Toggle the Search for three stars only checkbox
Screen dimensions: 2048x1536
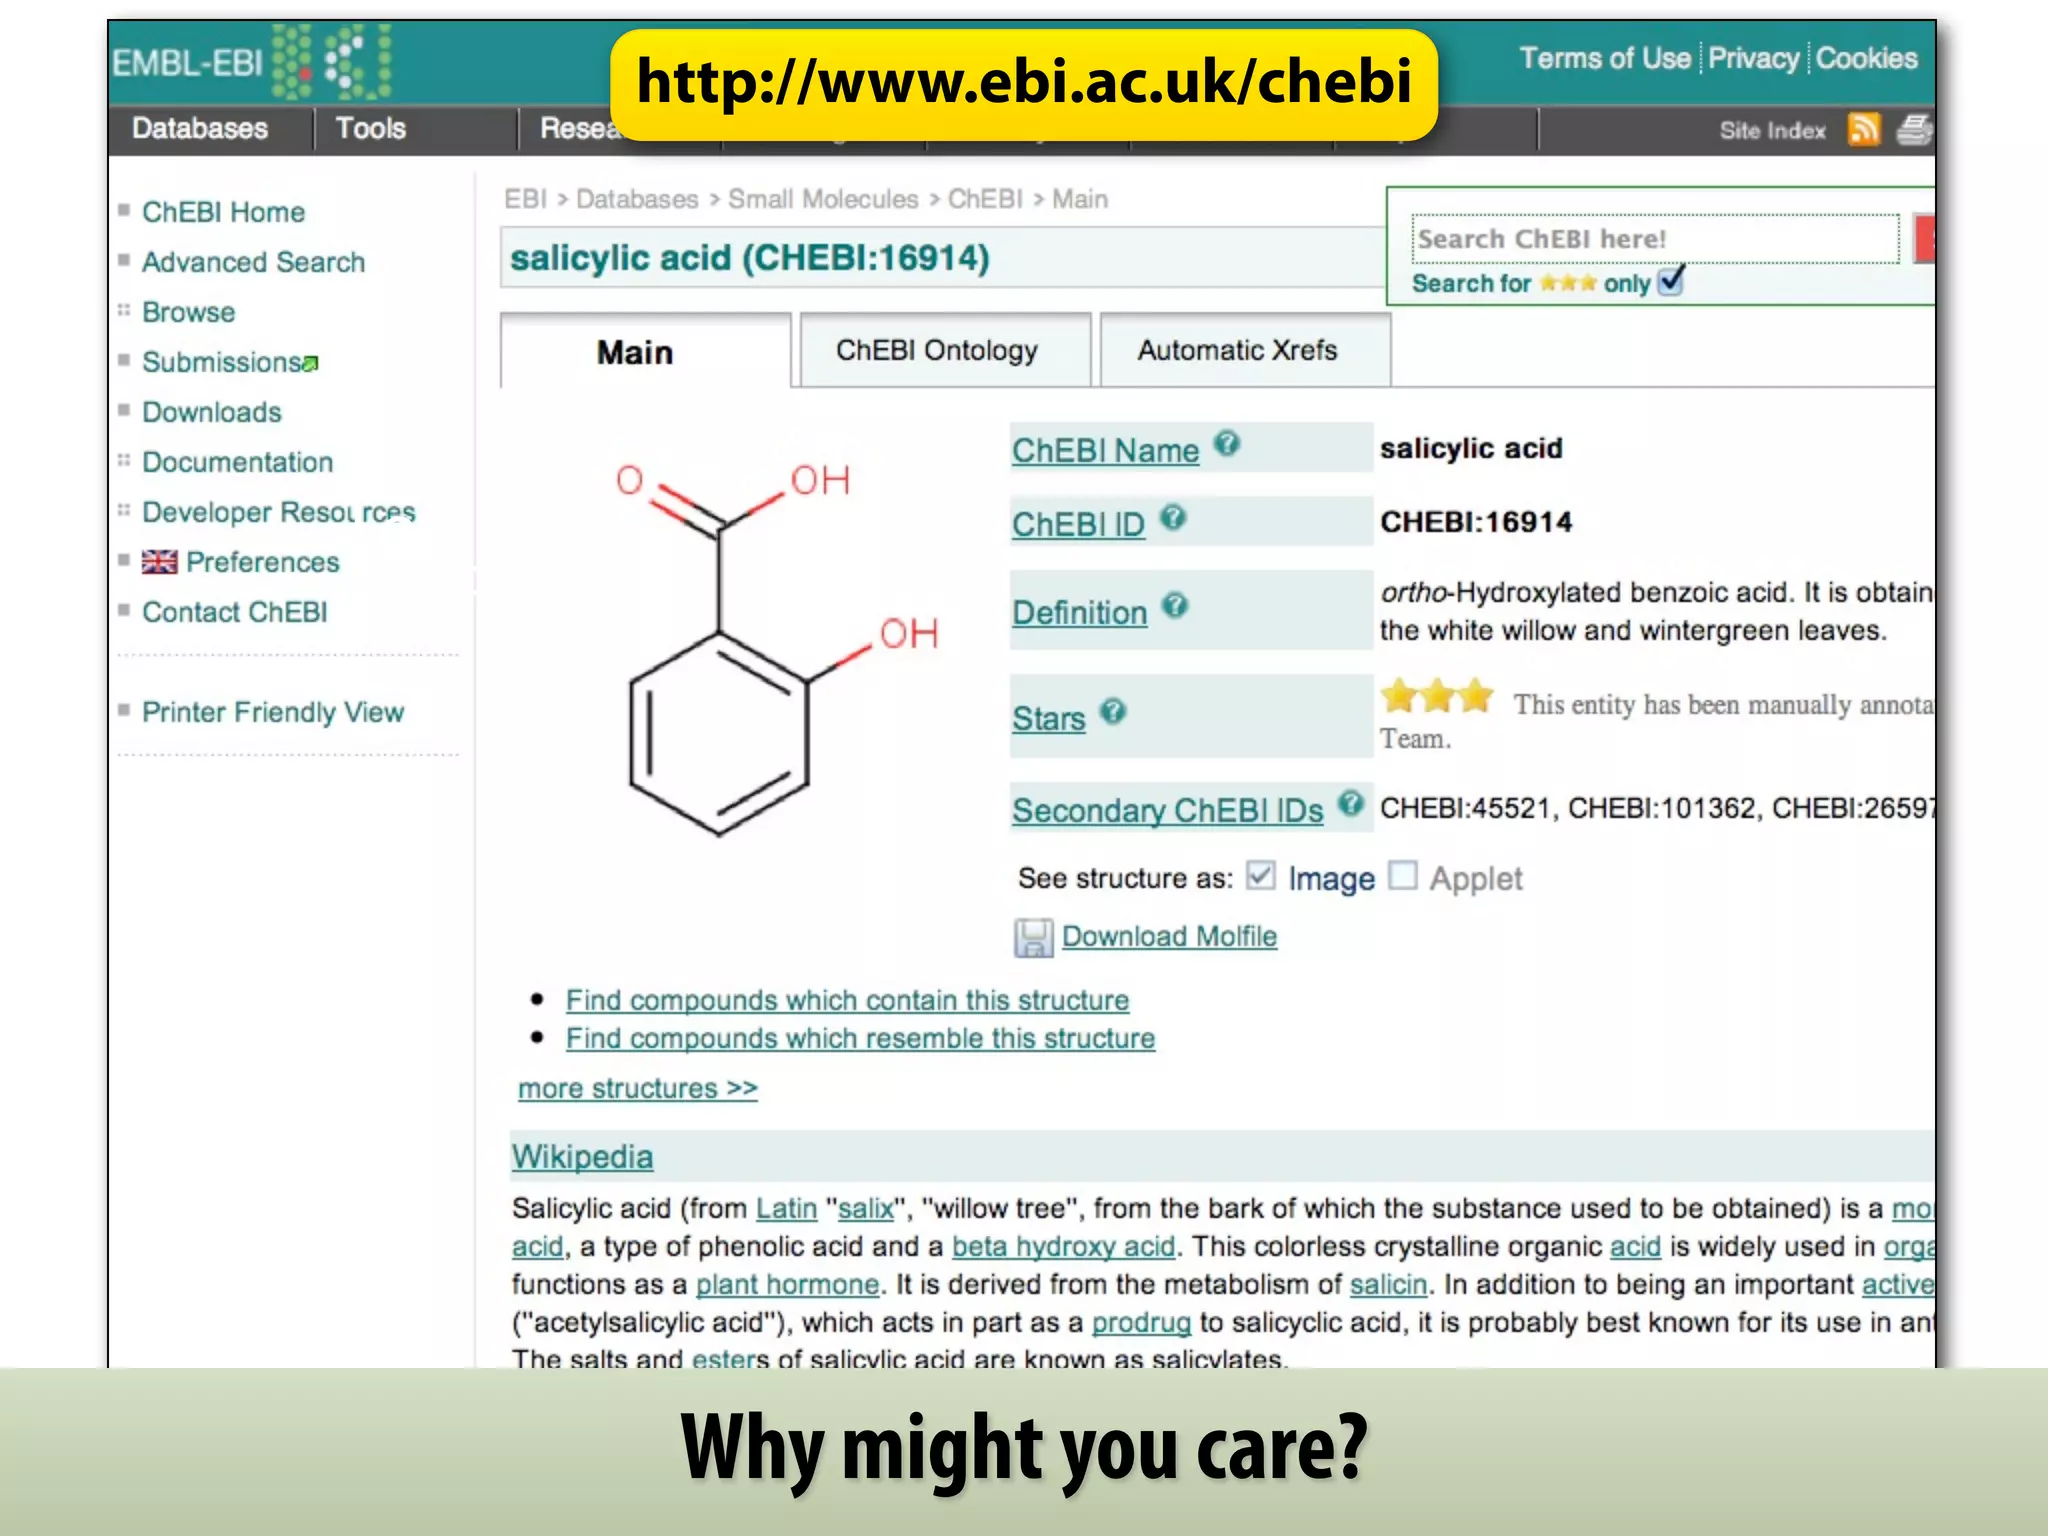pyautogui.click(x=1671, y=281)
